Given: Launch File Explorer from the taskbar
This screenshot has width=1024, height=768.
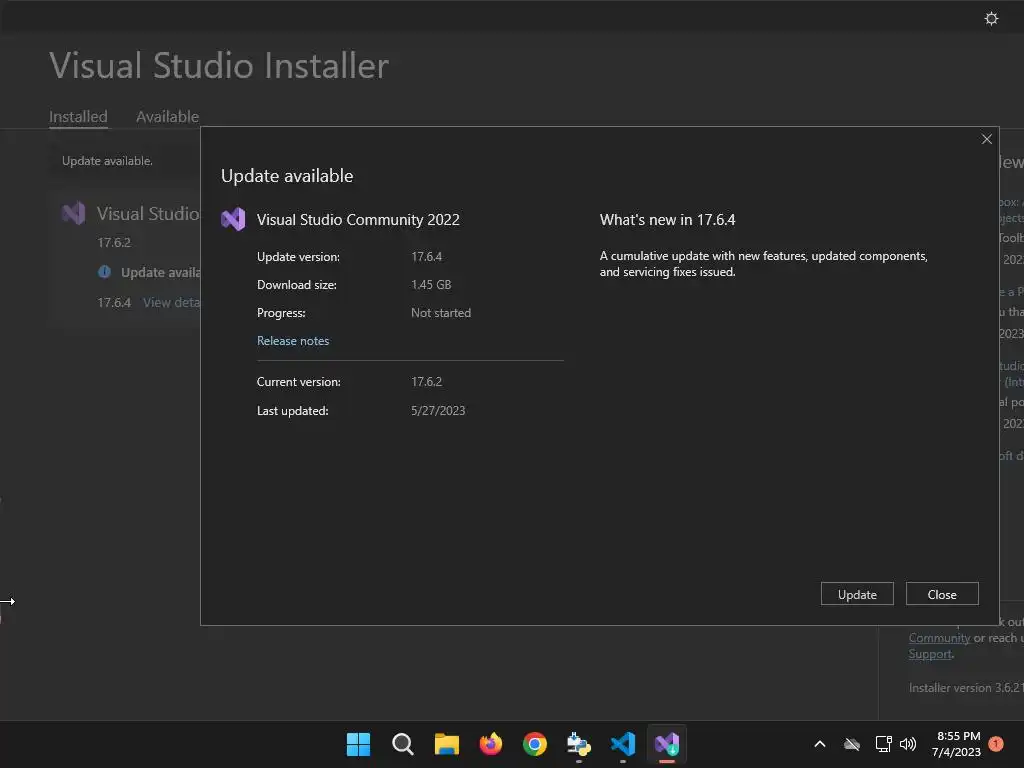Looking at the screenshot, I should (x=447, y=744).
